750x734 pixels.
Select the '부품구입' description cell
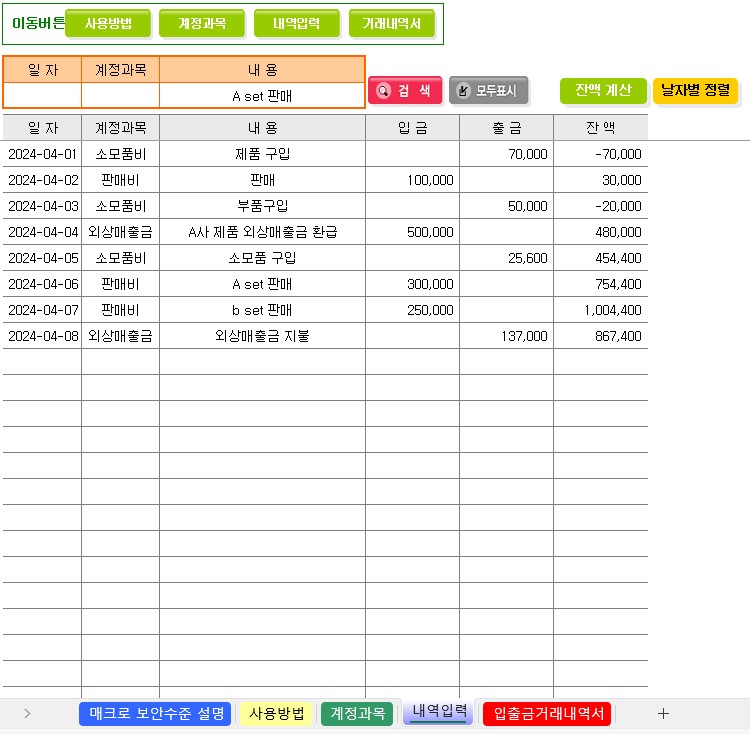(262, 206)
